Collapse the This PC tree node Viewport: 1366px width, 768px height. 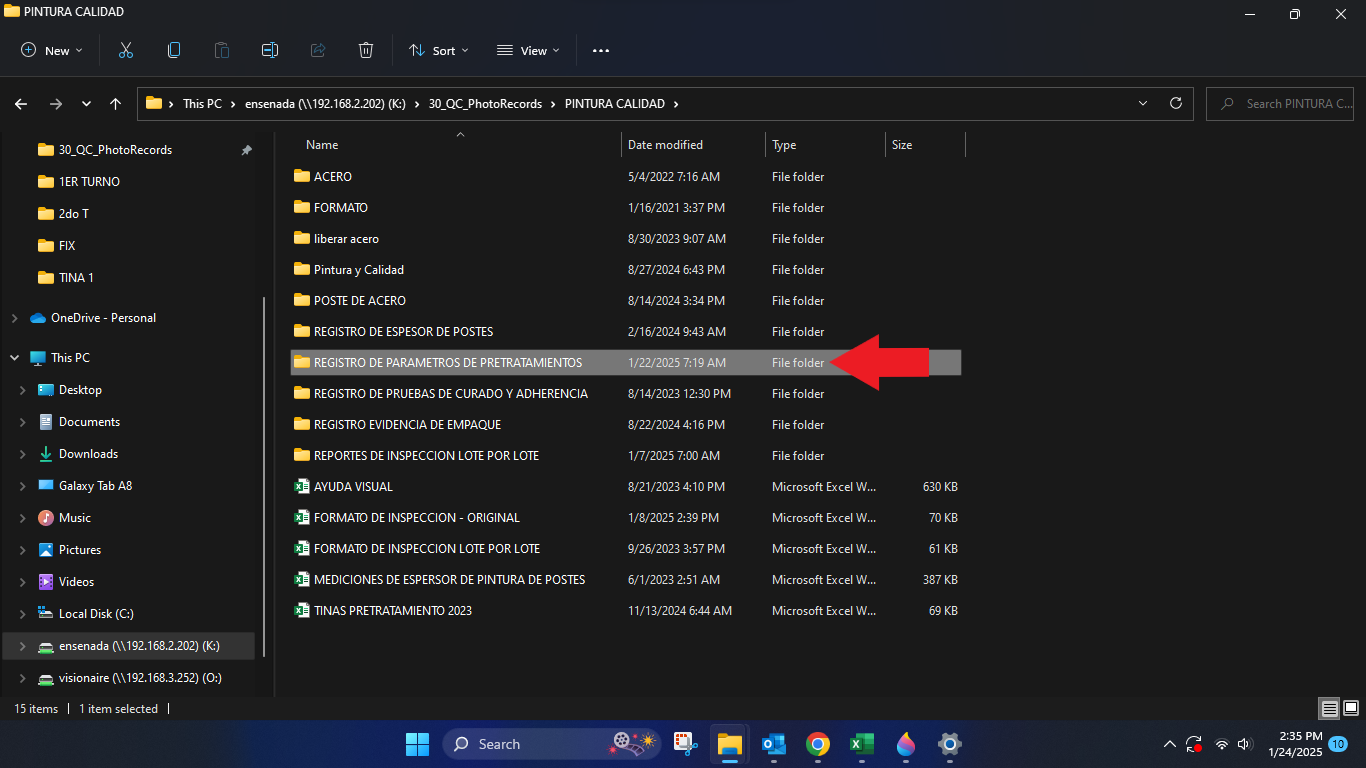14,358
